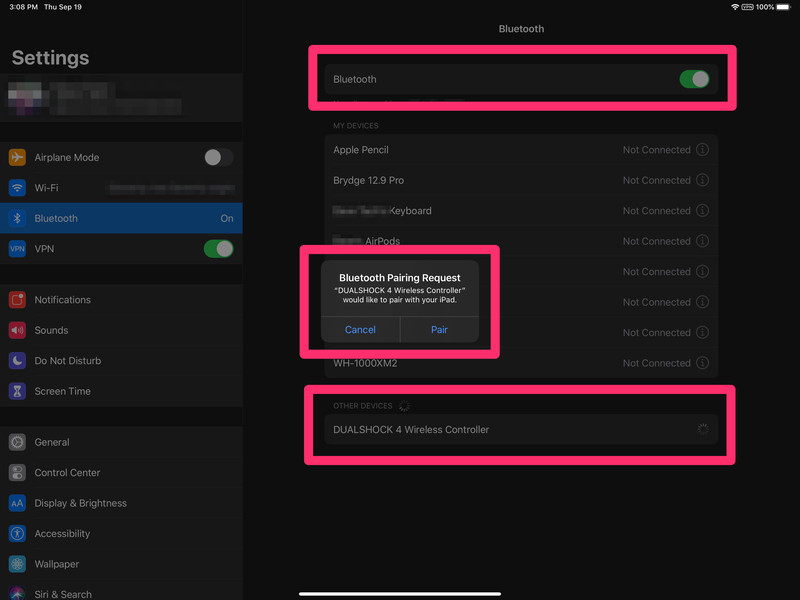
Task: Open Control Center settings
Action: coord(67,473)
